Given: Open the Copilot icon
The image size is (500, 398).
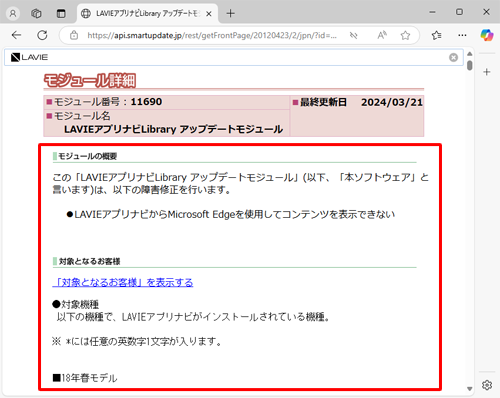Looking at the screenshot, I should 487,35.
